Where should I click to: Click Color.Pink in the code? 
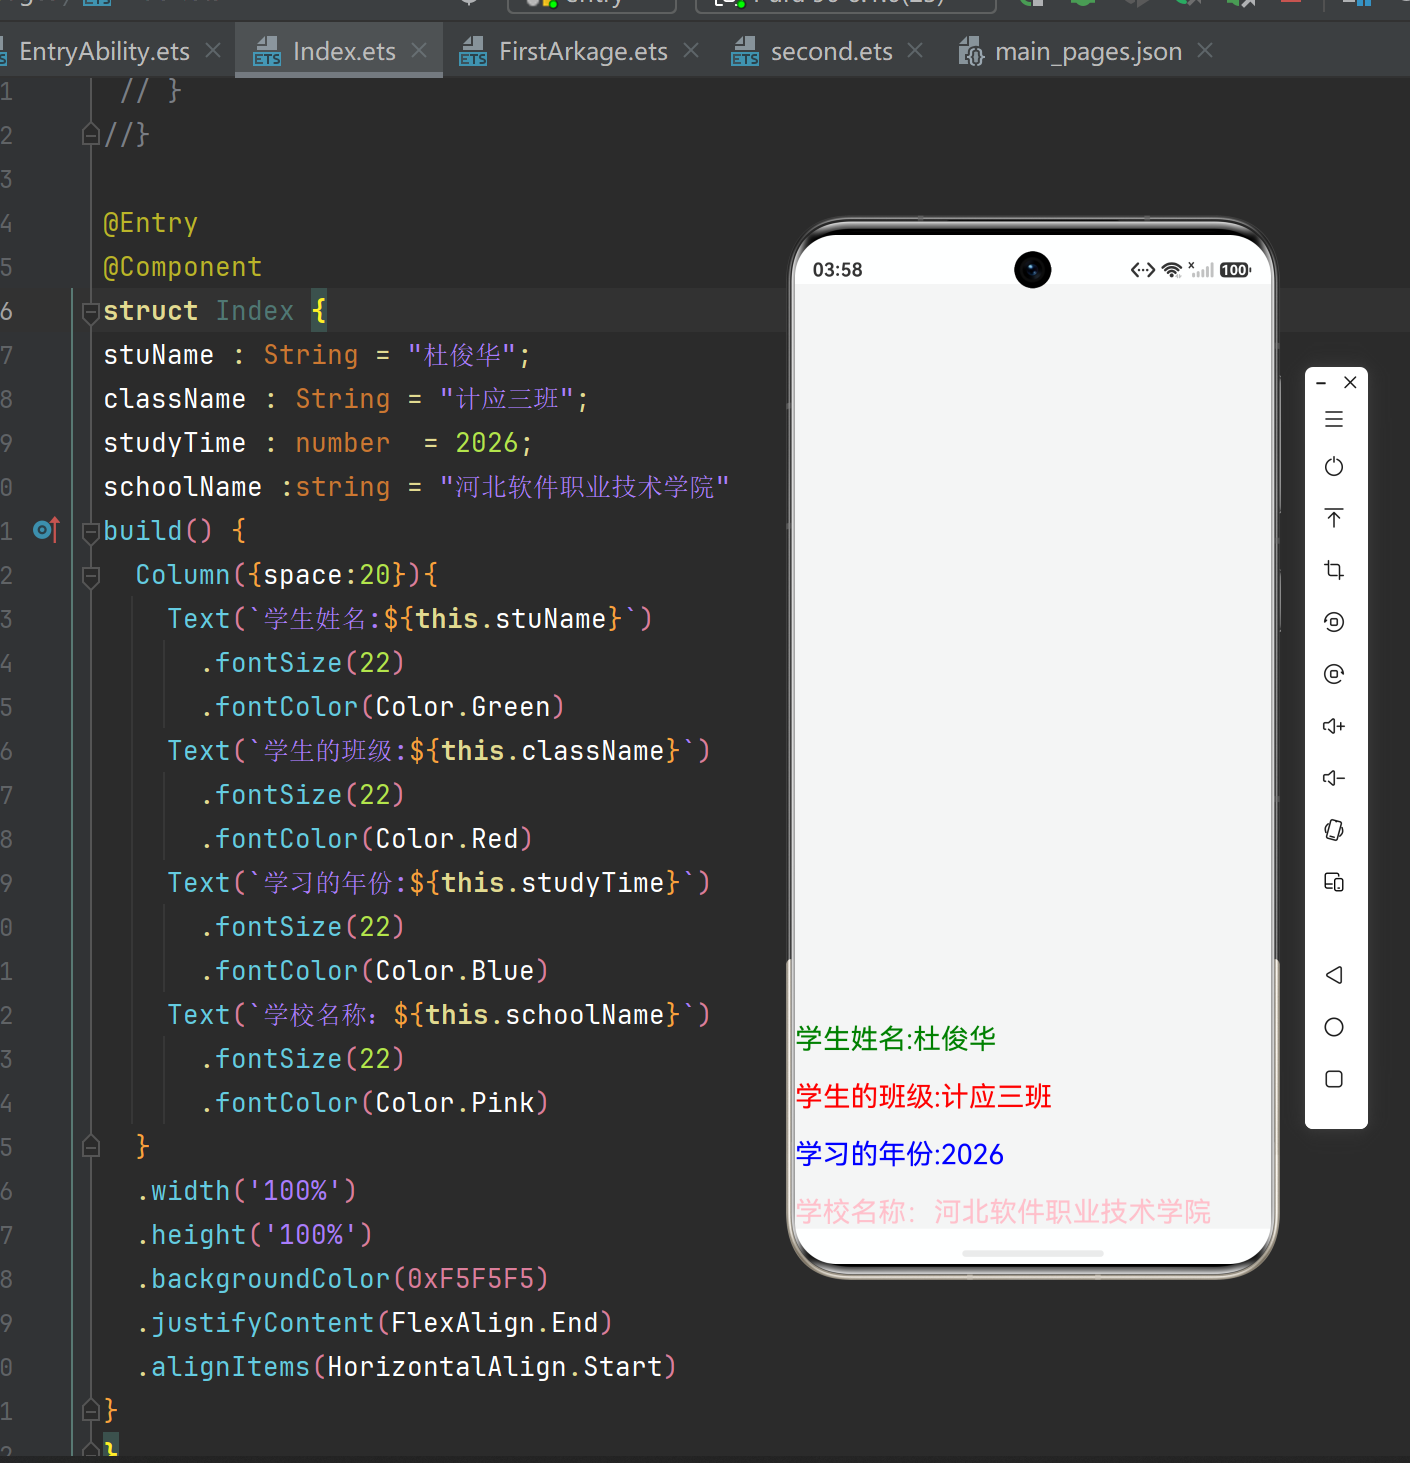tap(454, 1103)
